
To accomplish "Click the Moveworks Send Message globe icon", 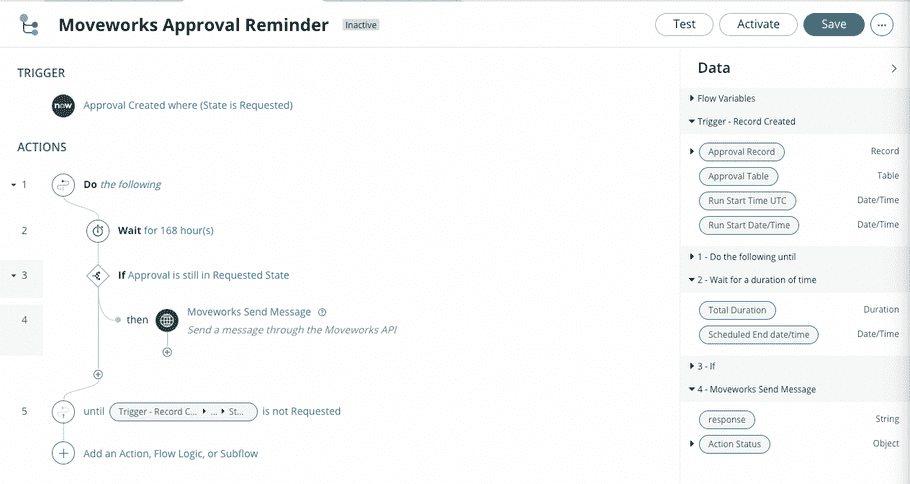I will click(167, 320).
